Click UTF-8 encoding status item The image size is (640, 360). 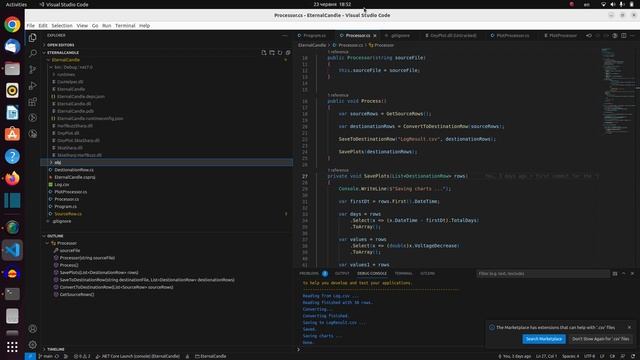point(590,356)
